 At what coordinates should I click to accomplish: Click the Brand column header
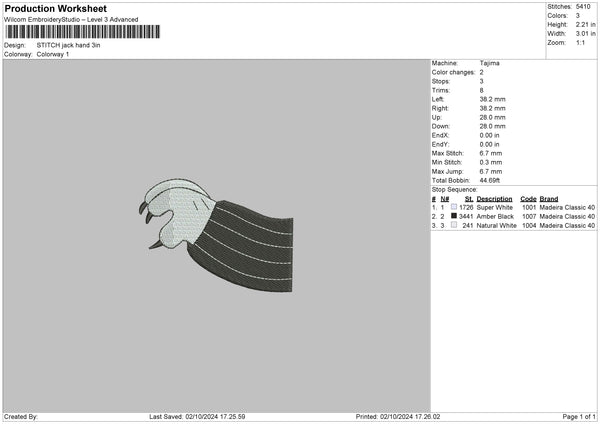(x=549, y=198)
